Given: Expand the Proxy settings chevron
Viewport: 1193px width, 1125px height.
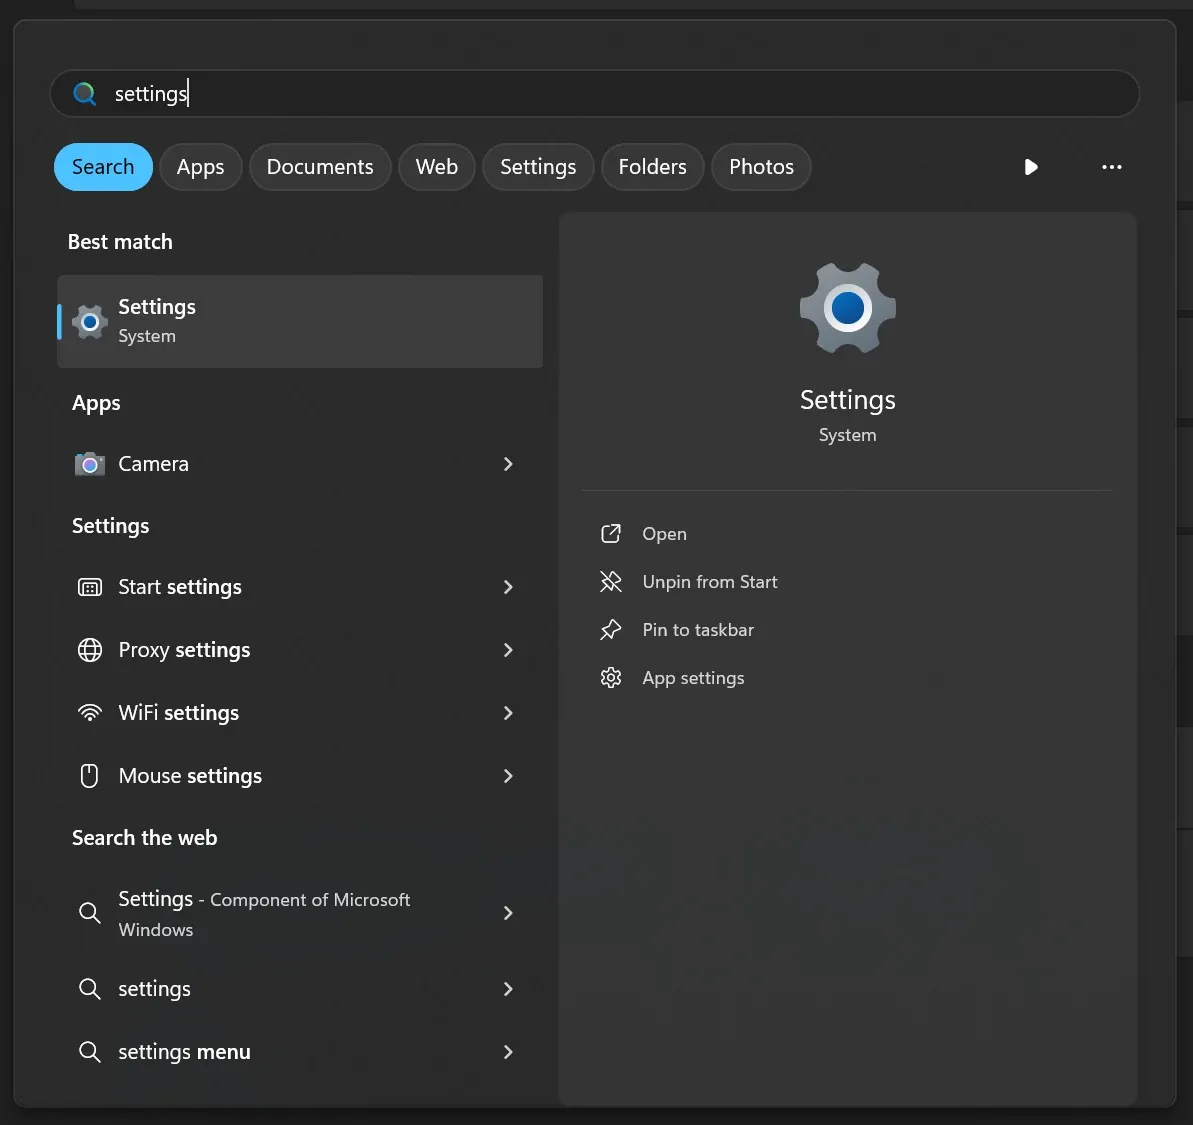Looking at the screenshot, I should tap(508, 650).
